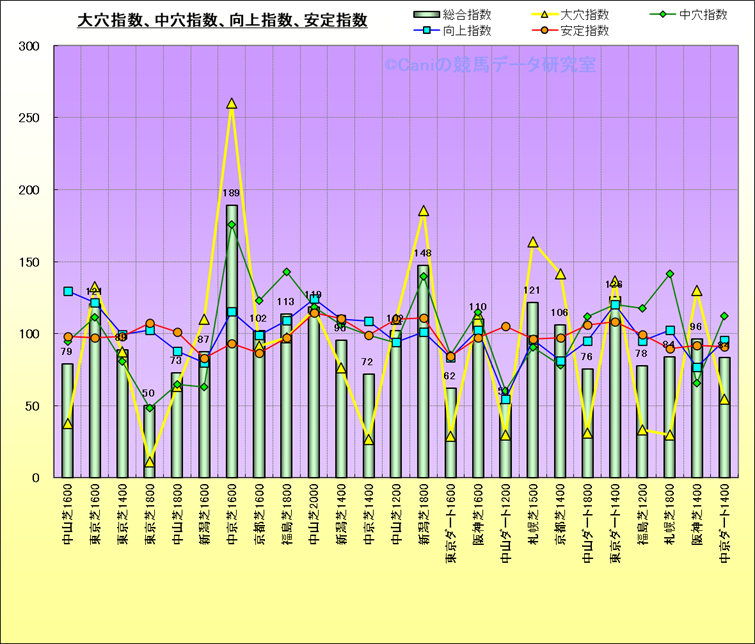
Task: Click the cyan square point above 中山芝1600
Action: pos(68,291)
